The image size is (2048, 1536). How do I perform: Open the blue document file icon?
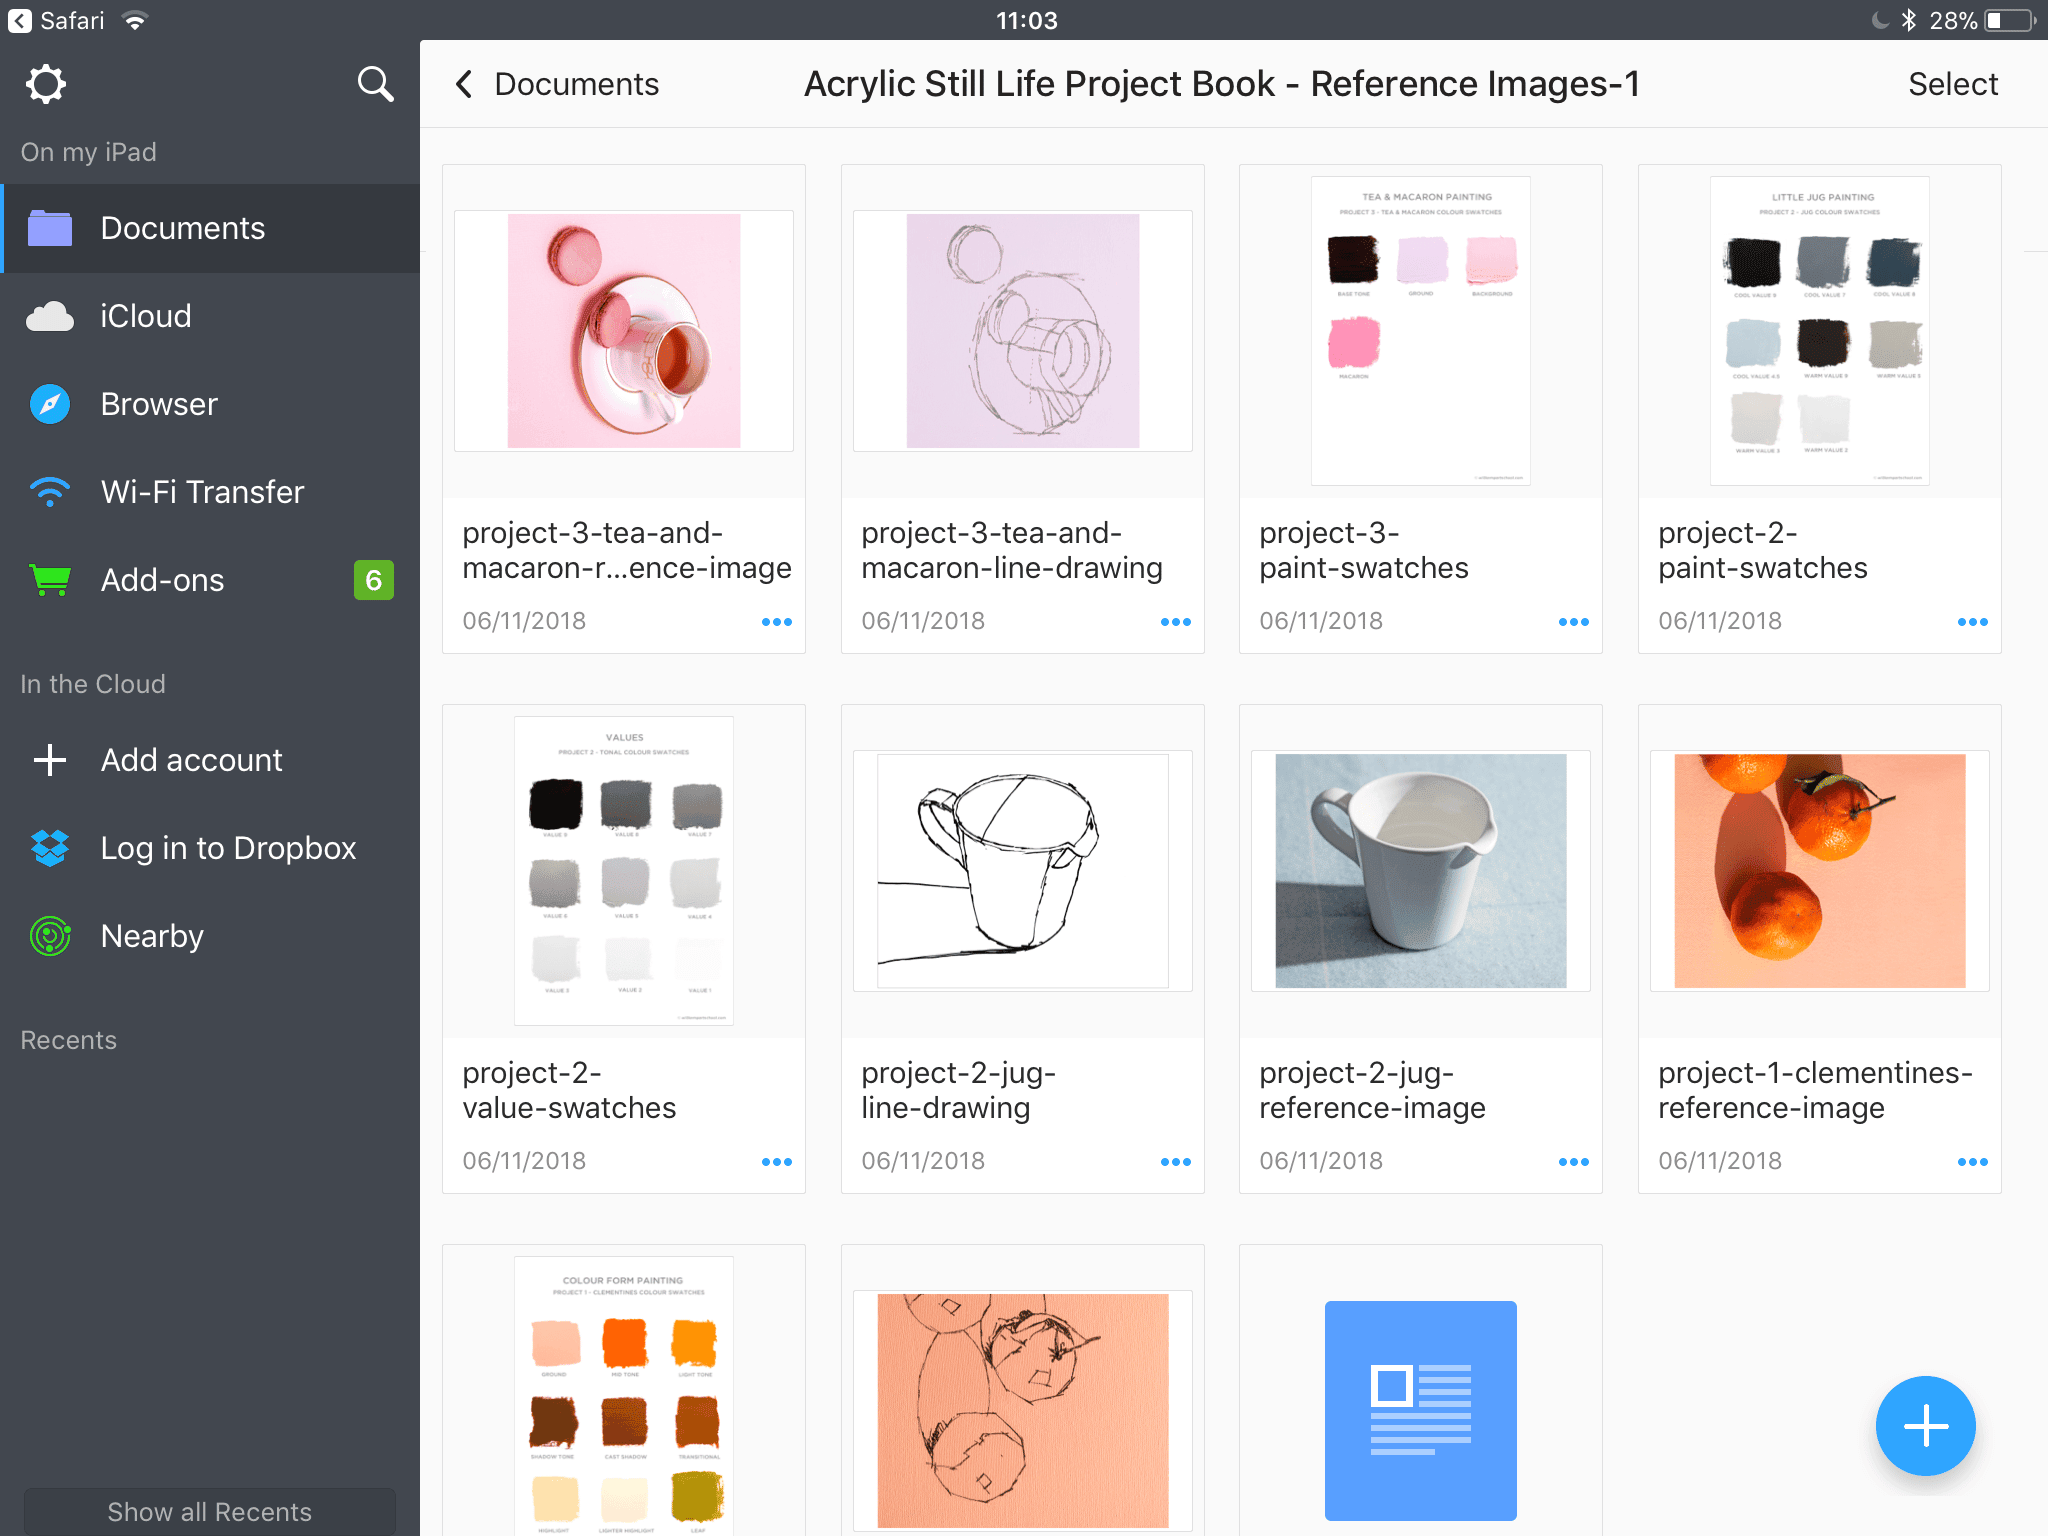pyautogui.click(x=1421, y=1411)
